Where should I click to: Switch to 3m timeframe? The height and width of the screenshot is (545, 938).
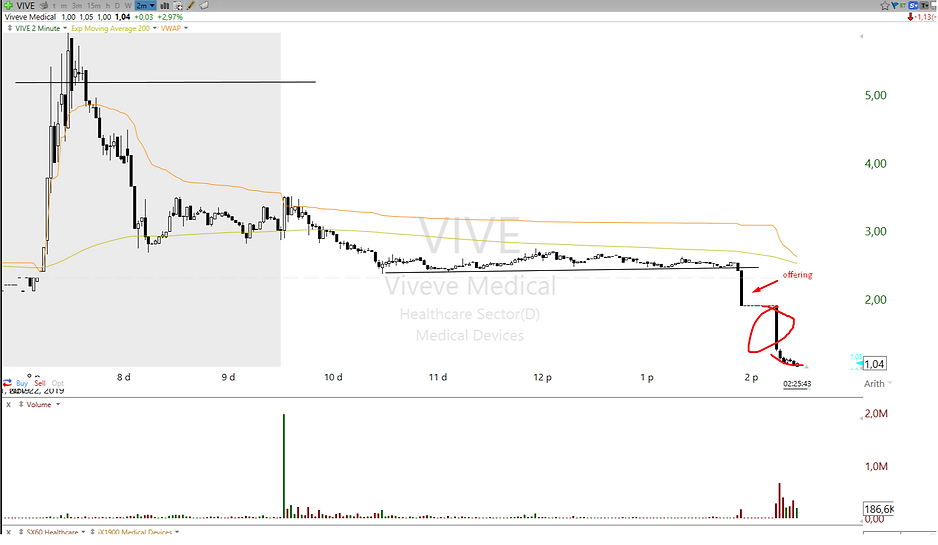[77, 6]
